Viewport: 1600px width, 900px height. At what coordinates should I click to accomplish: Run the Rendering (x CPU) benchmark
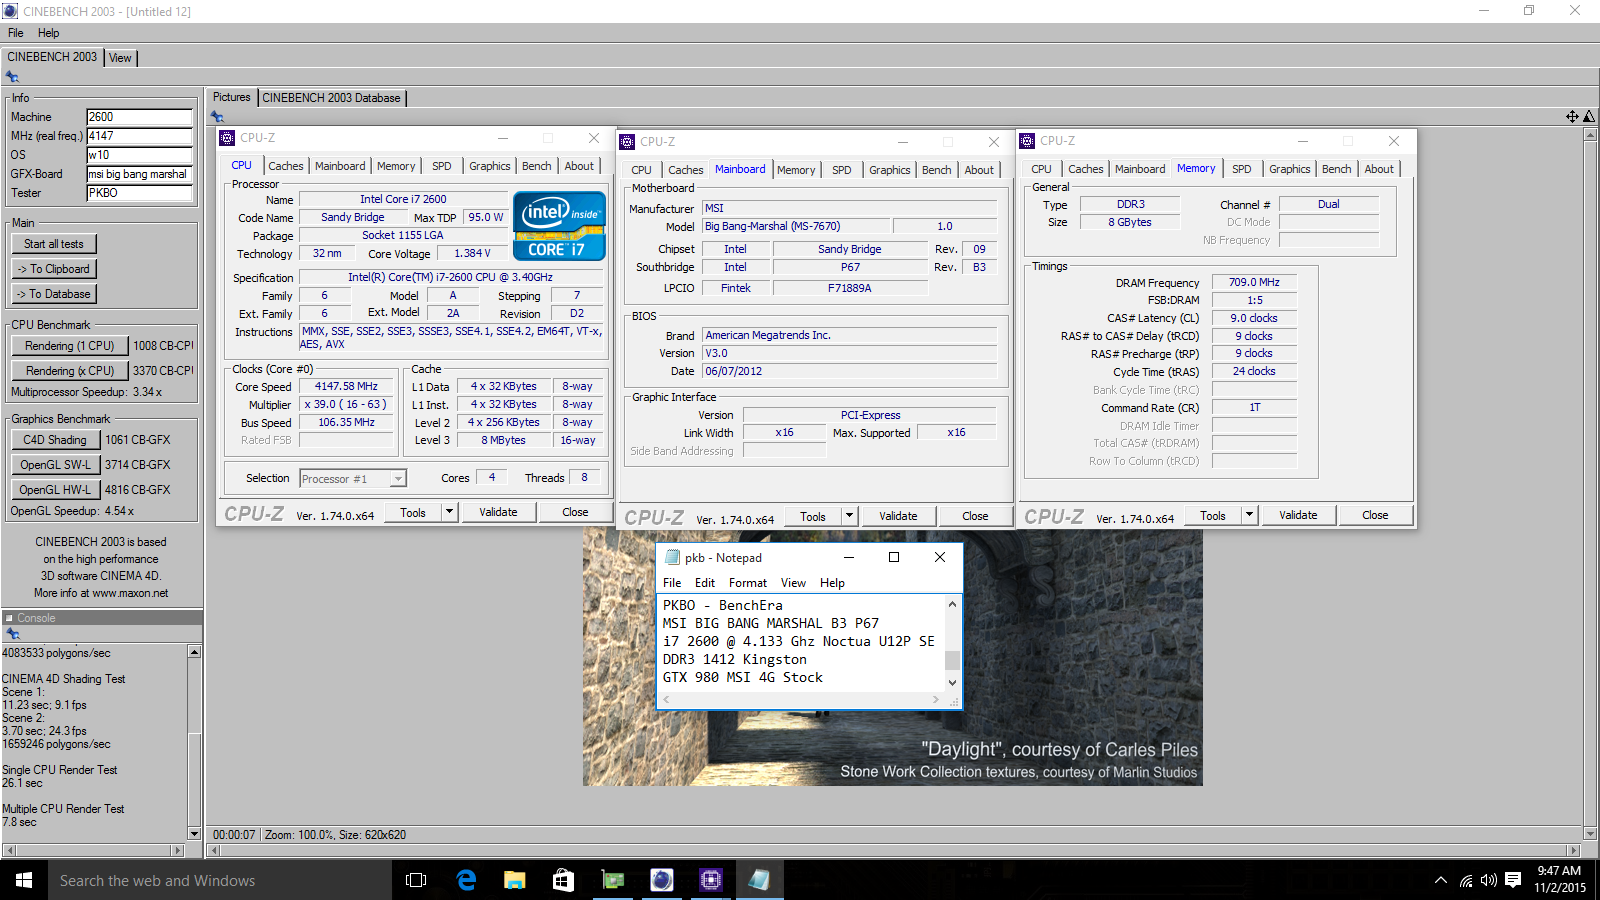pyautogui.click(x=70, y=371)
